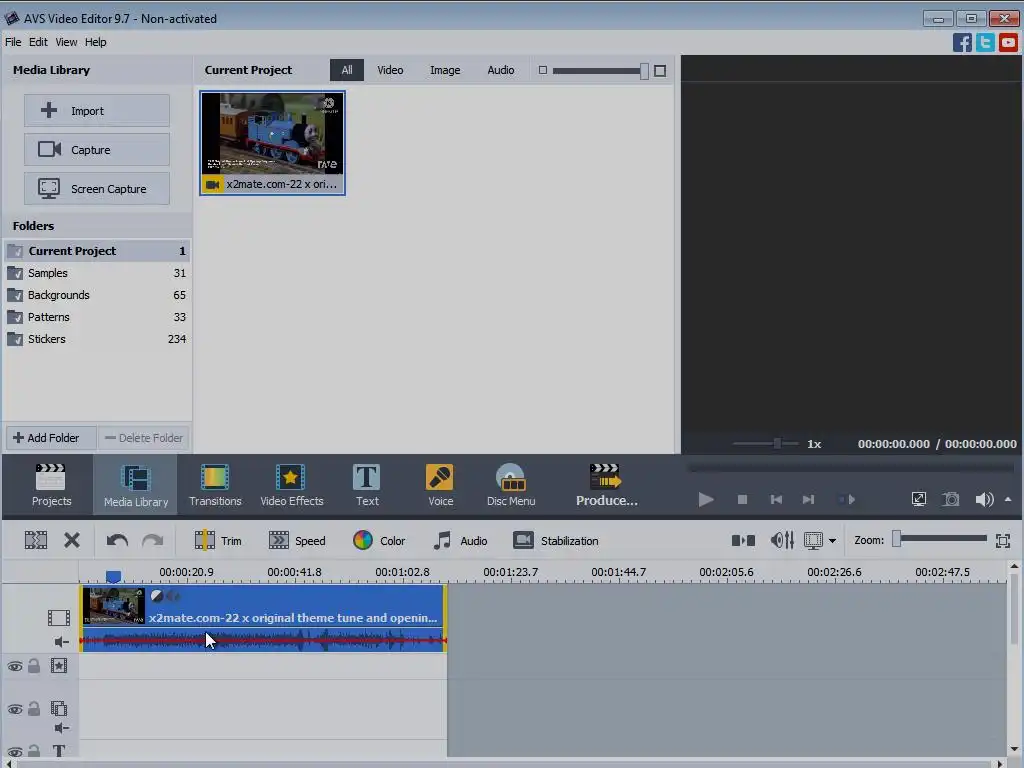
Task: Open the Edit menu
Action: (38, 42)
